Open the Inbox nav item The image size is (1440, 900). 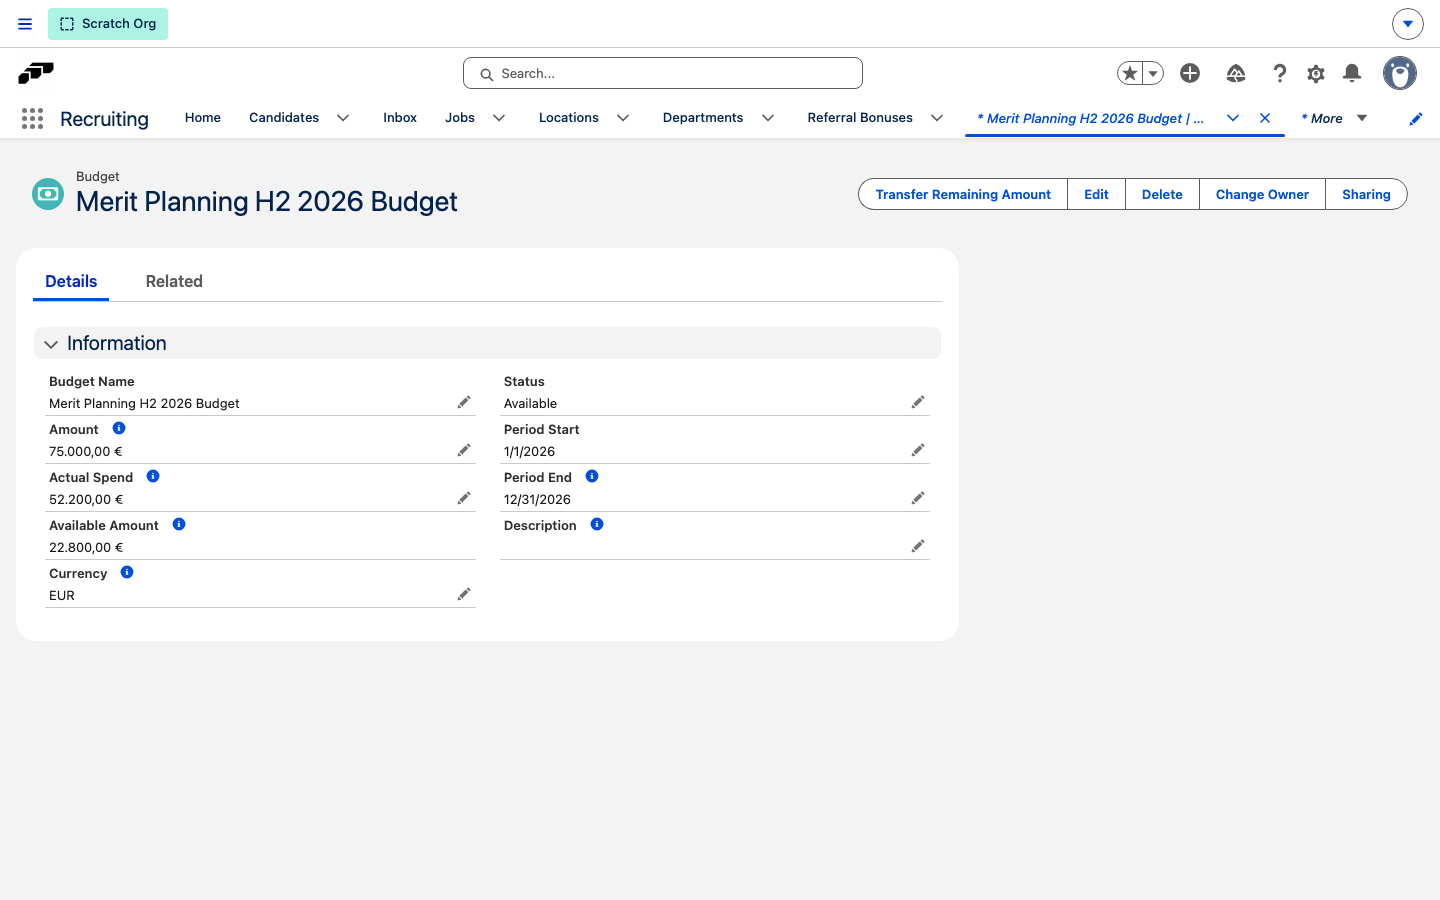point(400,118)
